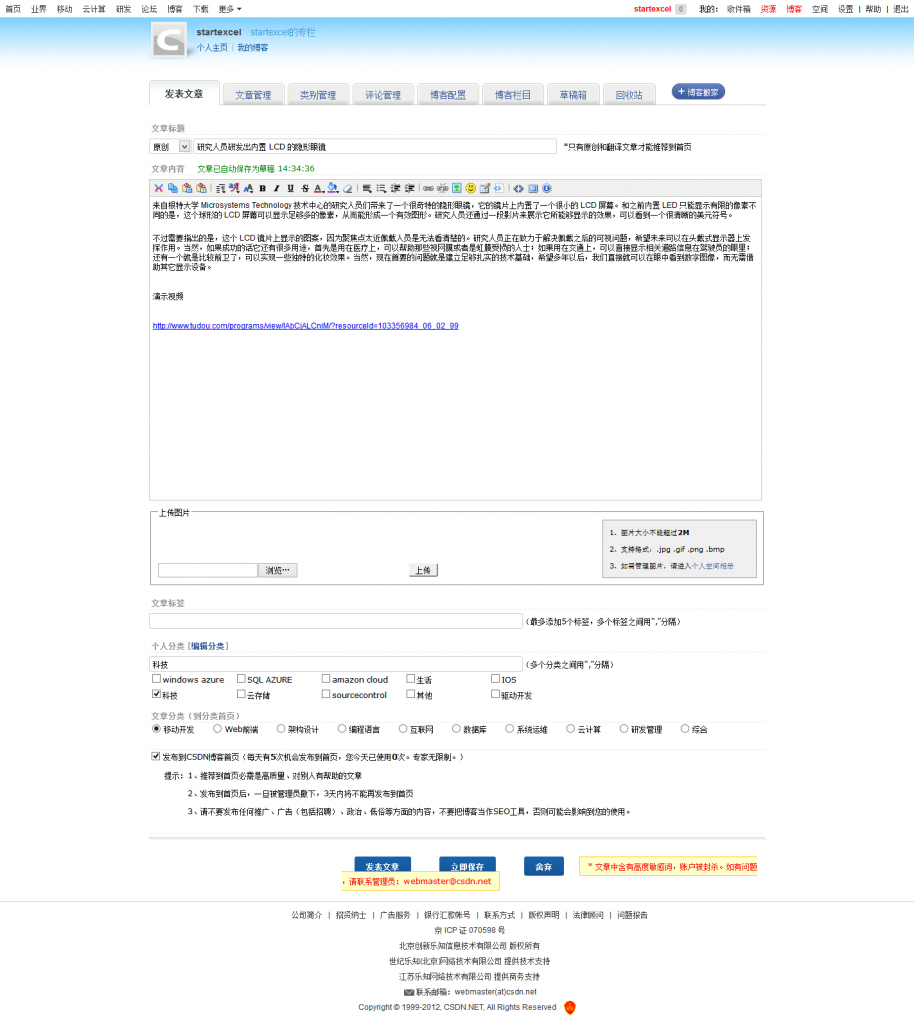The image size is (914, 1024).
Task: Check the SQL AZURE category
Action: tap(241, 679)
